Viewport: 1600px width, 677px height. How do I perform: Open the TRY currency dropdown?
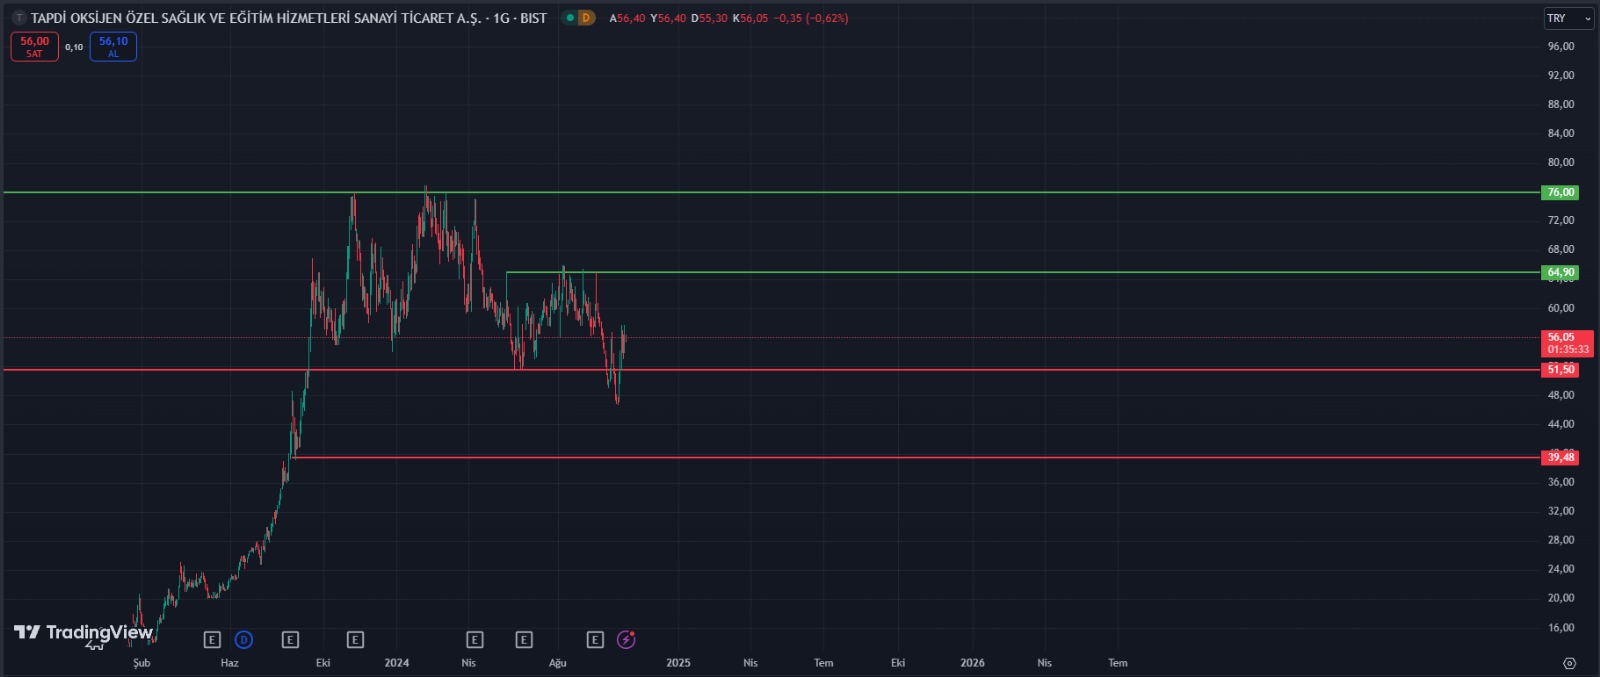1569,18
